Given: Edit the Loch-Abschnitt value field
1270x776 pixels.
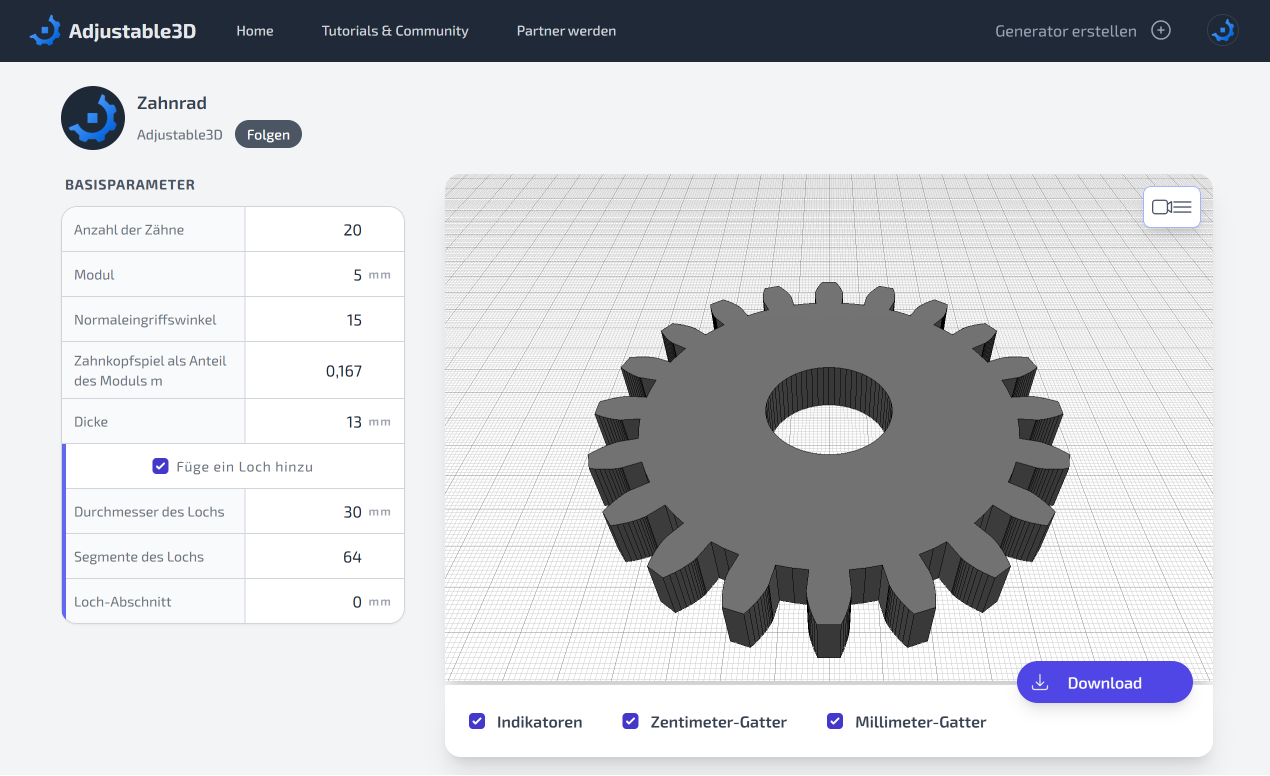Looking at the screenshot, I should pos(324,601).
